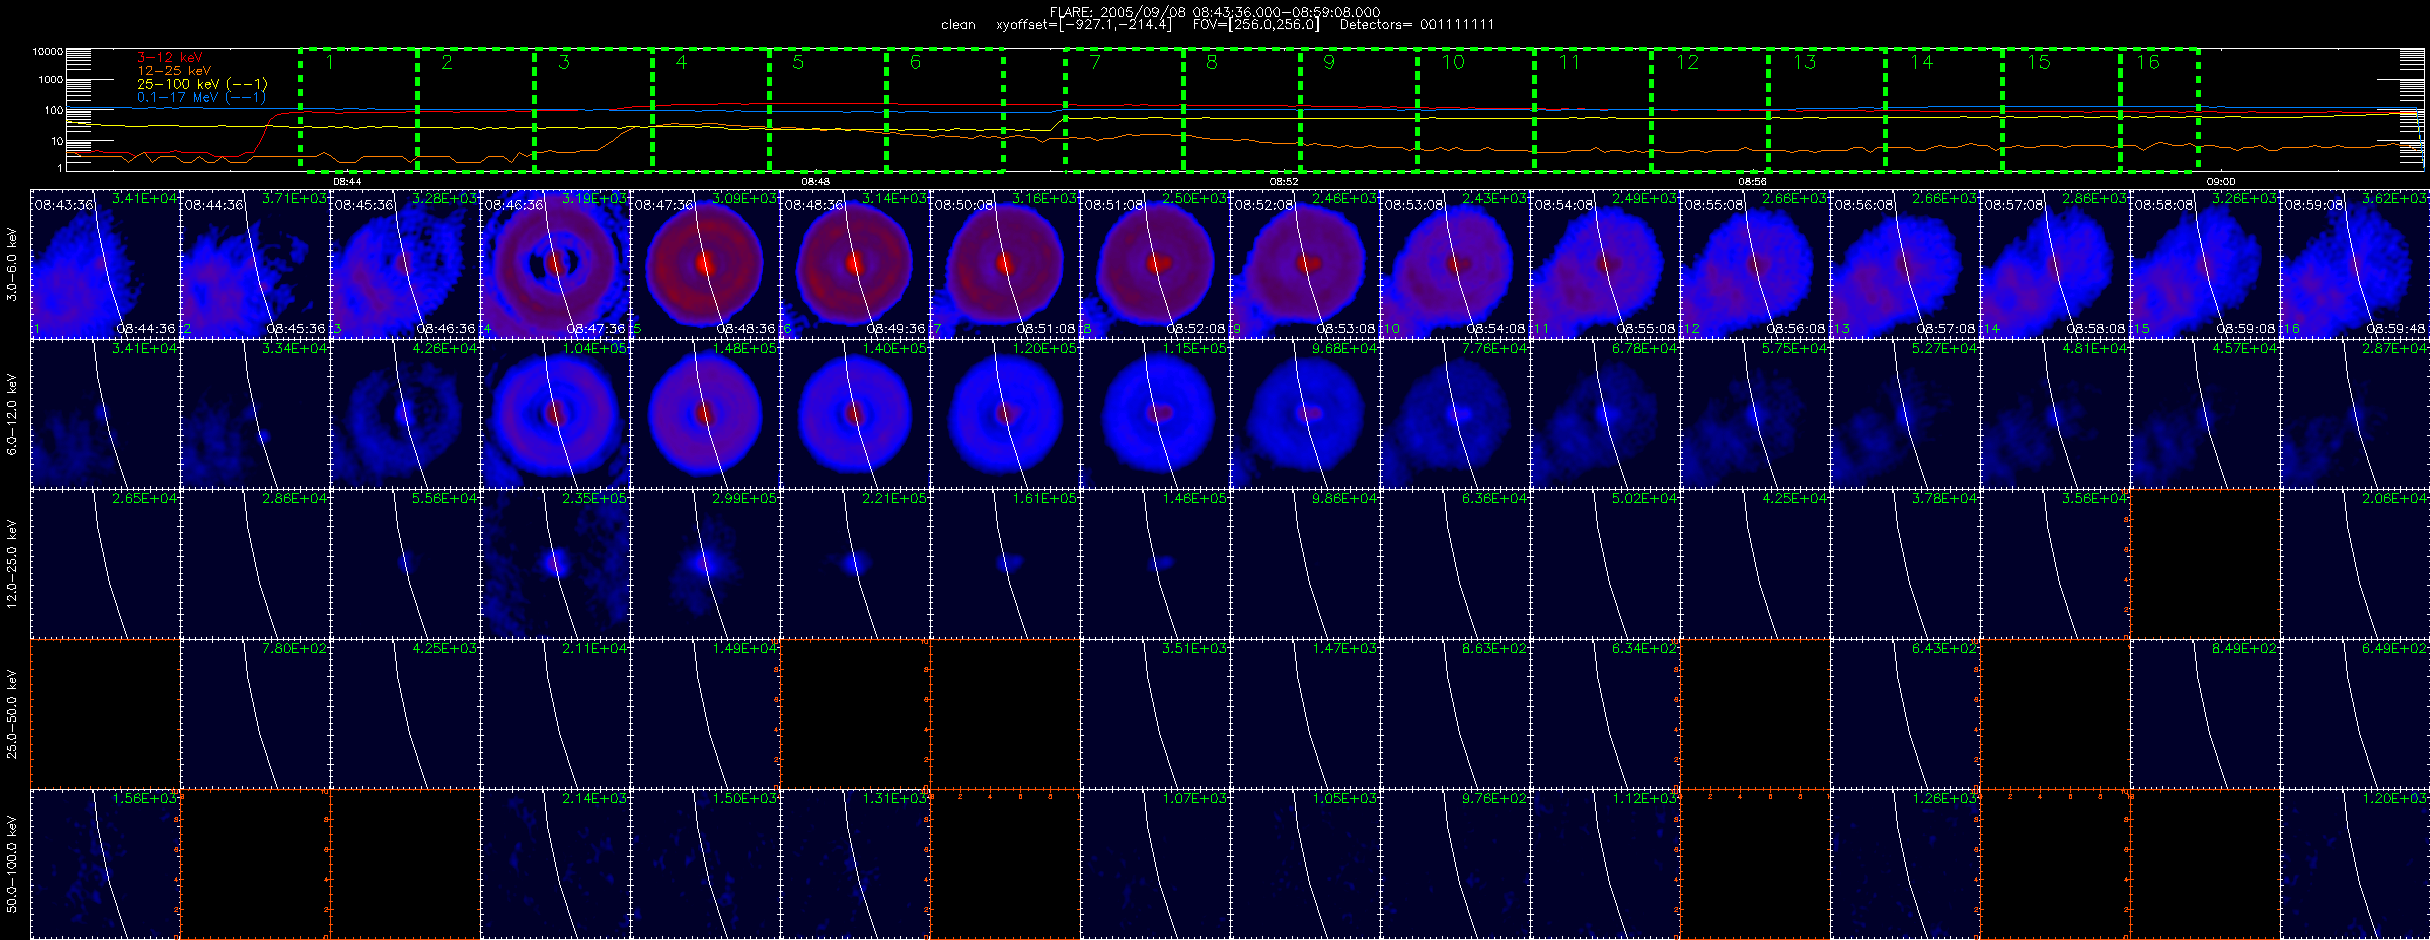Click the 5.56E+04 peak value
Viewport: 2430px width, 940px height.
[x=444, y=498]
